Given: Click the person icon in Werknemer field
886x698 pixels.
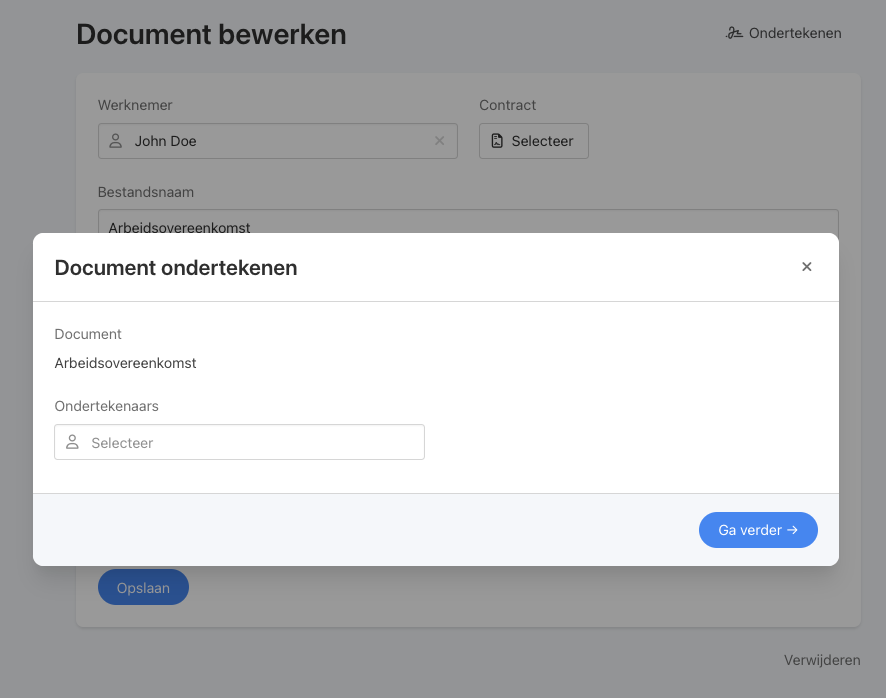Looking at the screenshot, I should pos(116,141).
